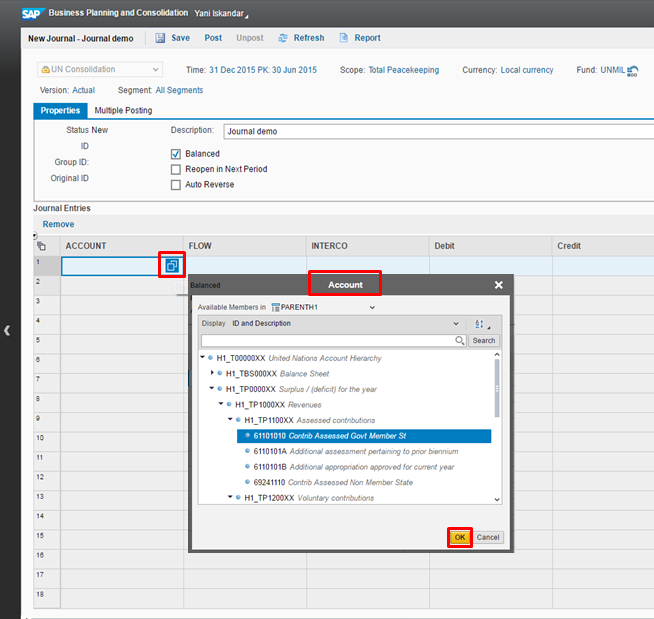654x619 pixels.
Task: Switch to the Properties tab
Action: click(60, 111)
